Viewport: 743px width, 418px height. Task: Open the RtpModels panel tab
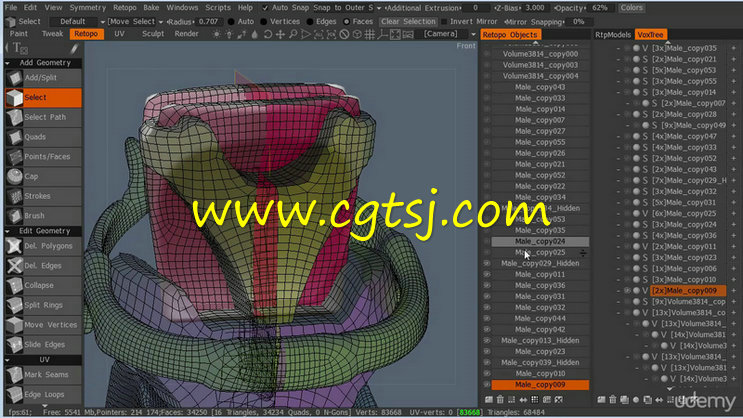coord(613,35)
